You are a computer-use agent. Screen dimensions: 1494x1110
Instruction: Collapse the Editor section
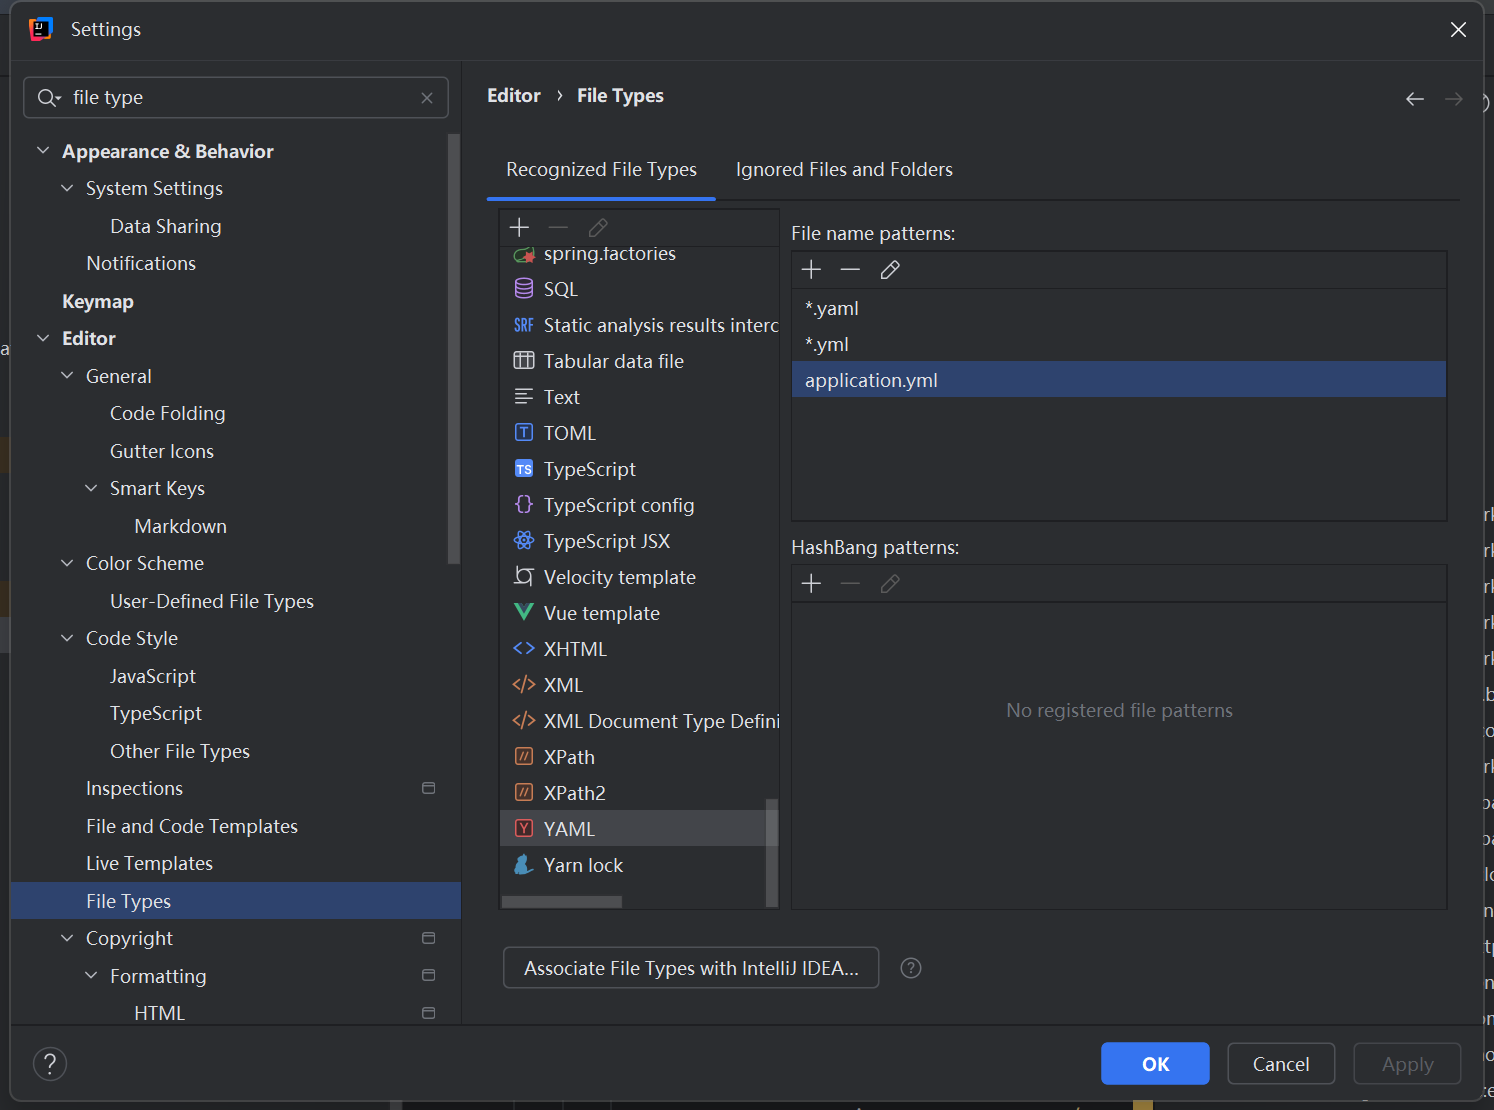[43, 338]
